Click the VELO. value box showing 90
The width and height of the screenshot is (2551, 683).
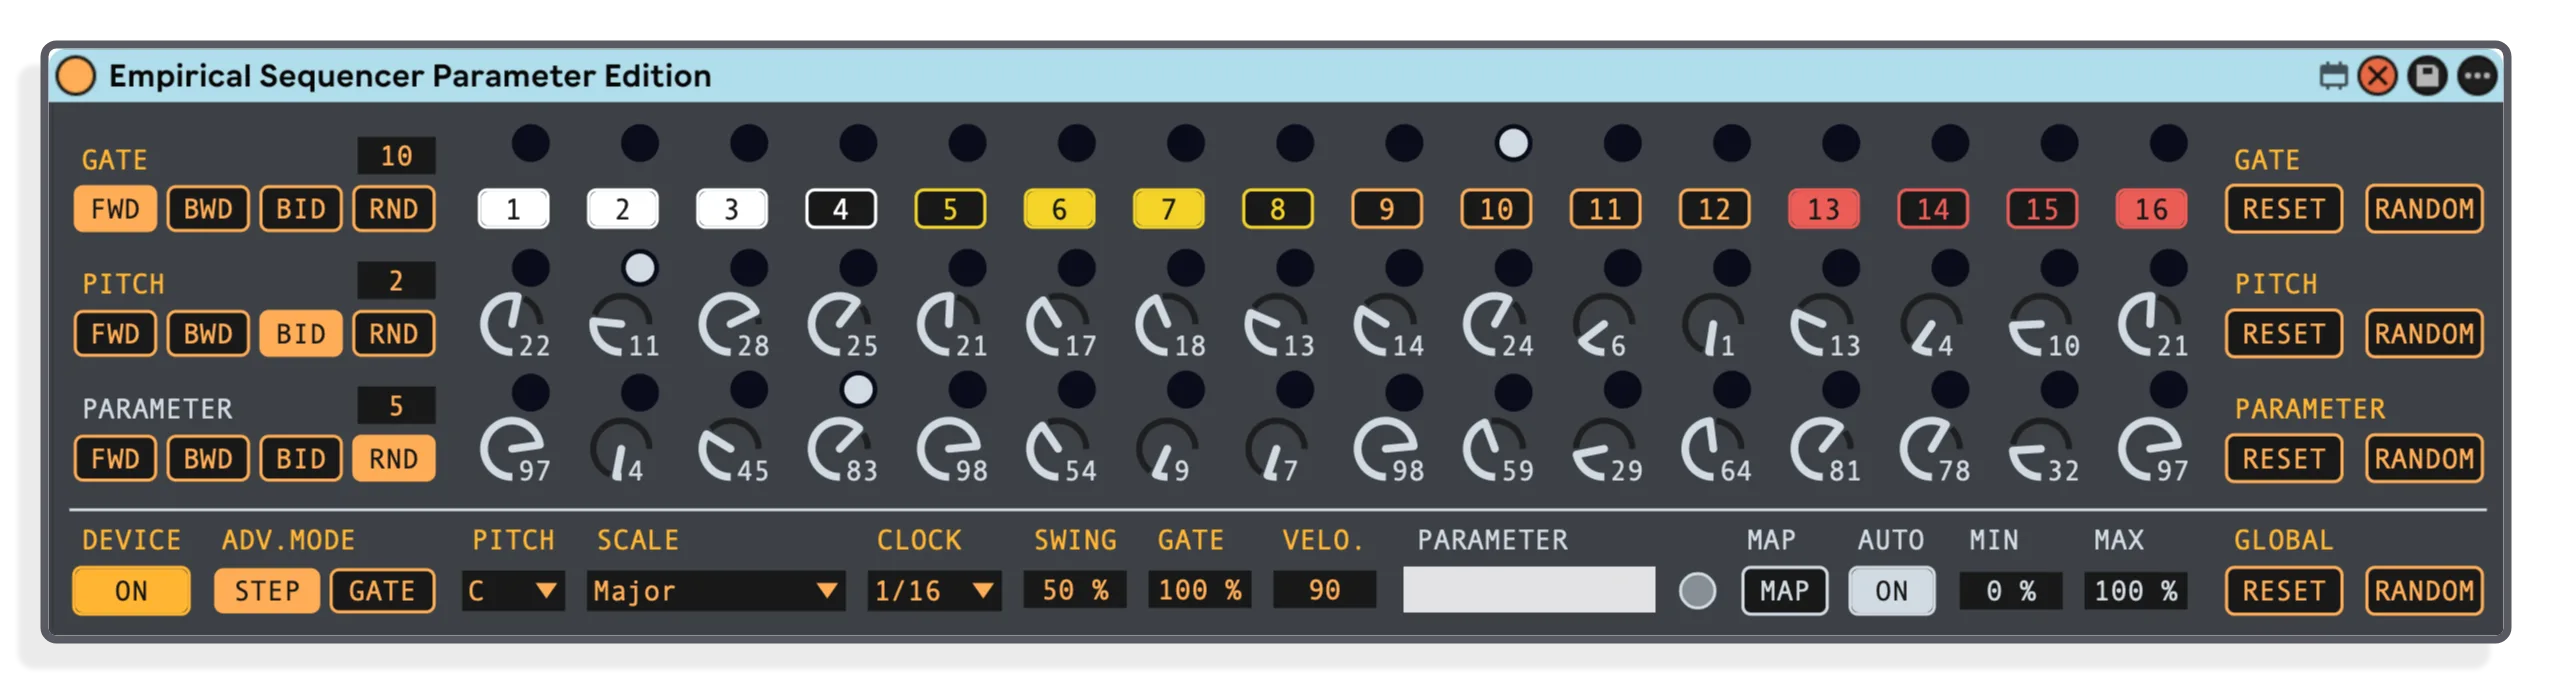pyautogui.click(x=1324, y=590)
